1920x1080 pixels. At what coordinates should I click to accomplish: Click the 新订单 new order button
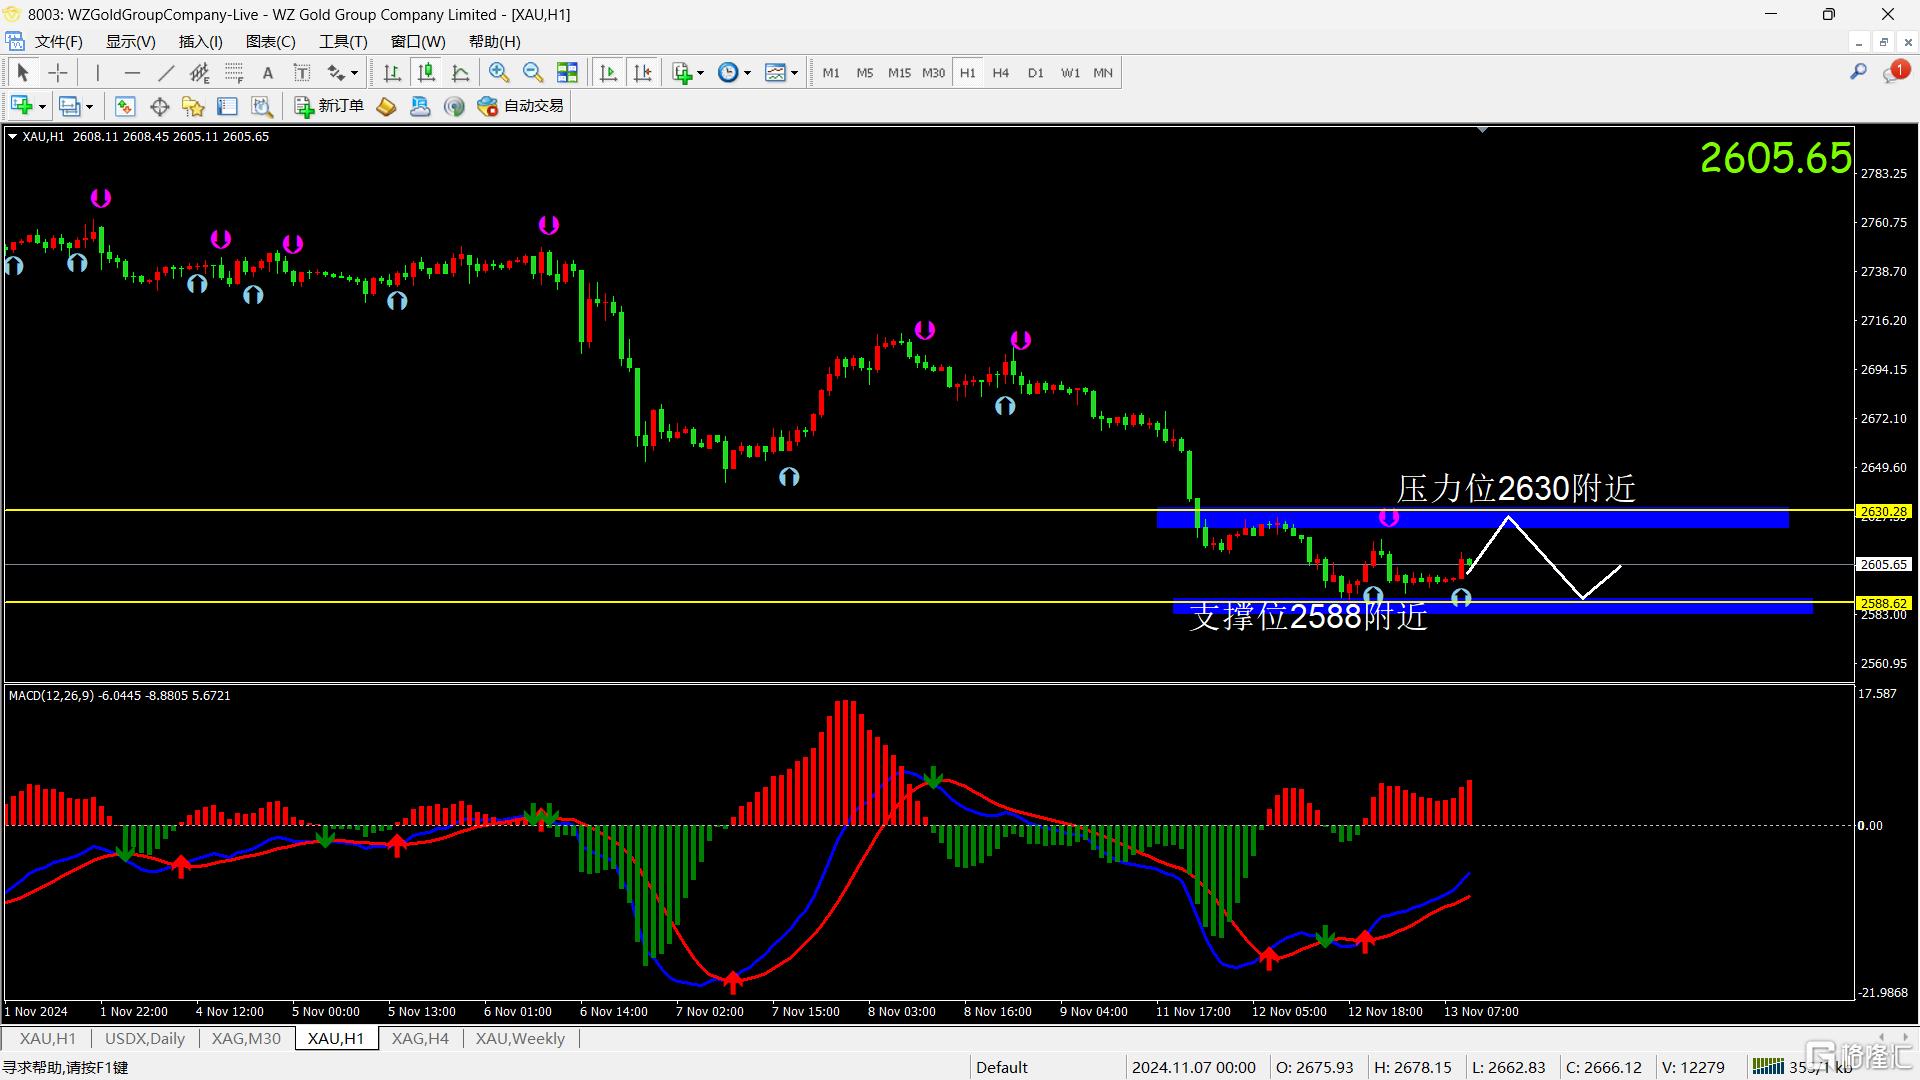click(330, 106)
